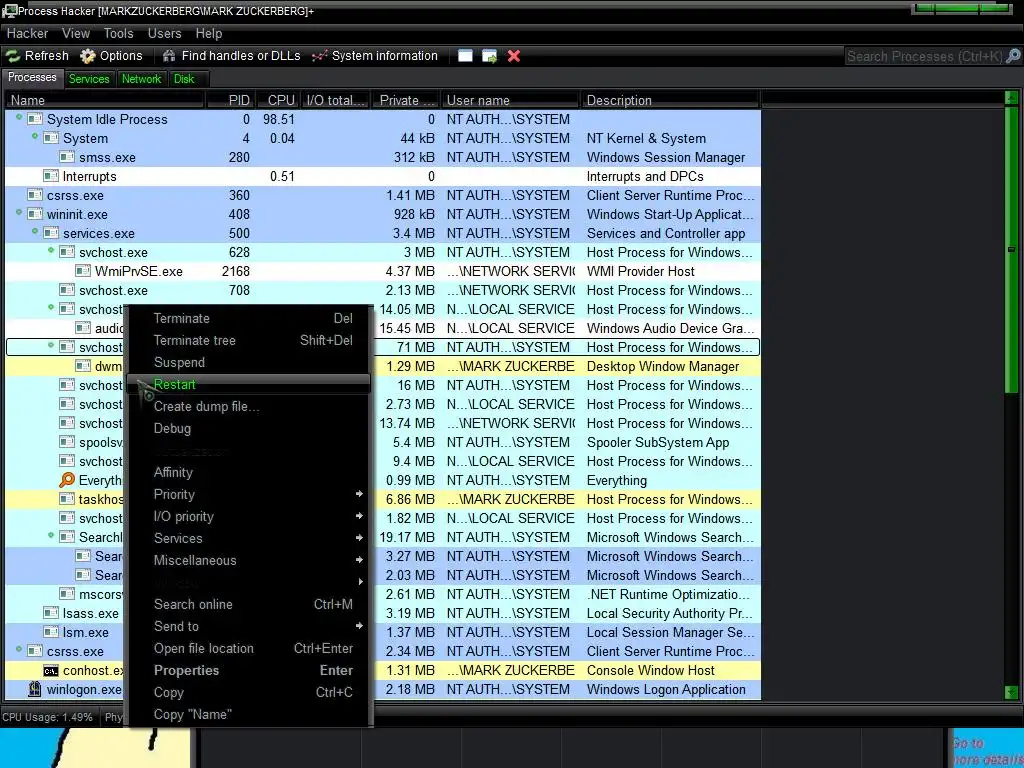Sort by the CPU column header
This screenshot has height=768, width=1024.
pyautogui.click(x=281, y=101)
